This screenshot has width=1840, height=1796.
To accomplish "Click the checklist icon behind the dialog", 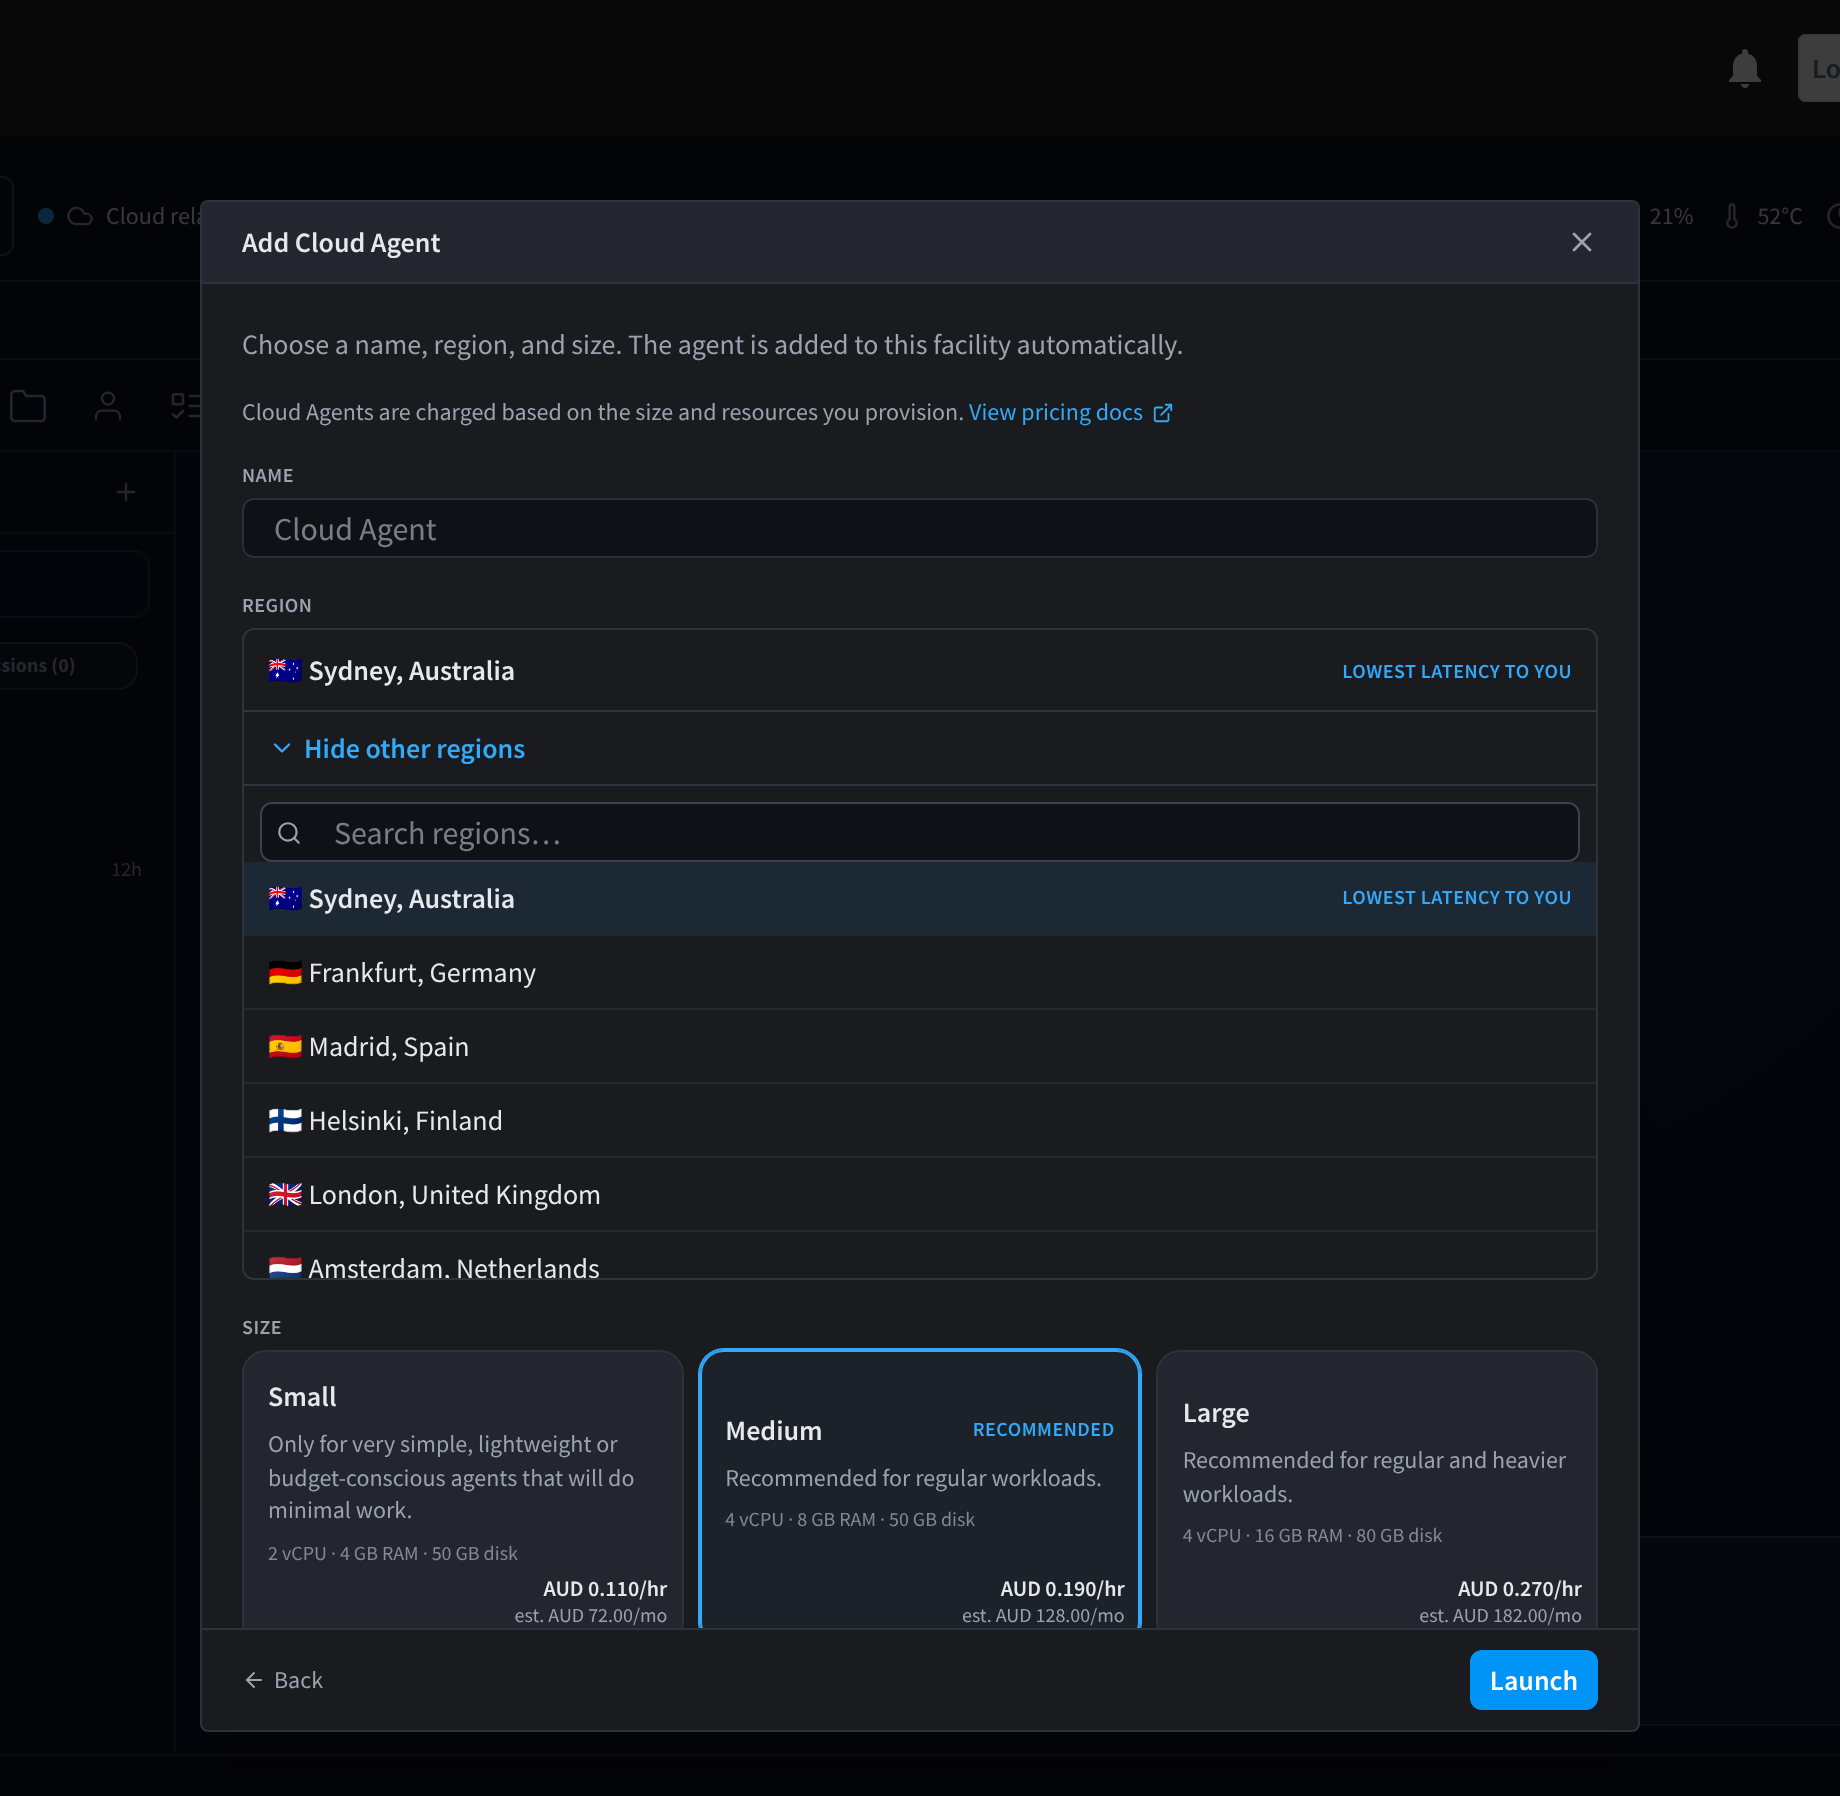I will (186, 407).
